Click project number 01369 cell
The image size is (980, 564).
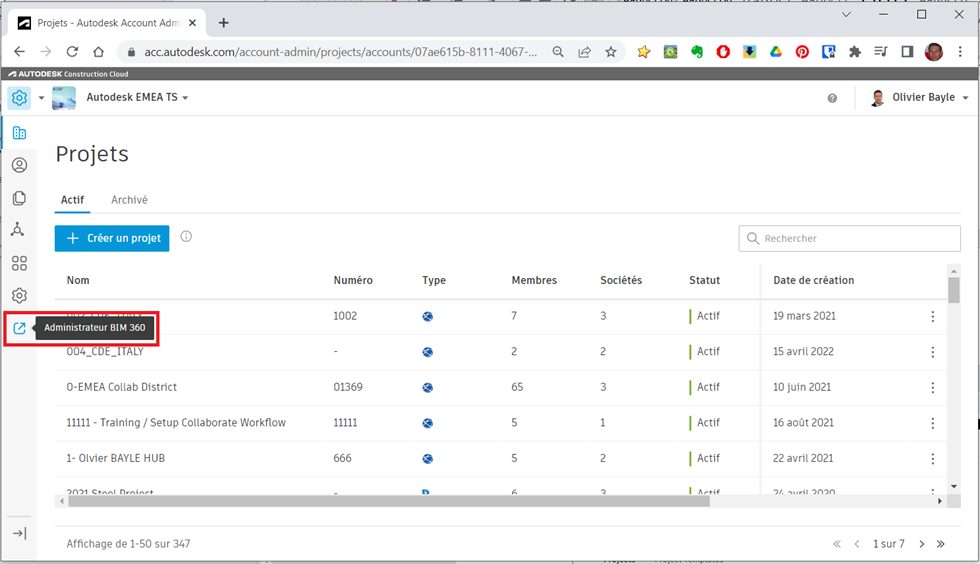348,387
